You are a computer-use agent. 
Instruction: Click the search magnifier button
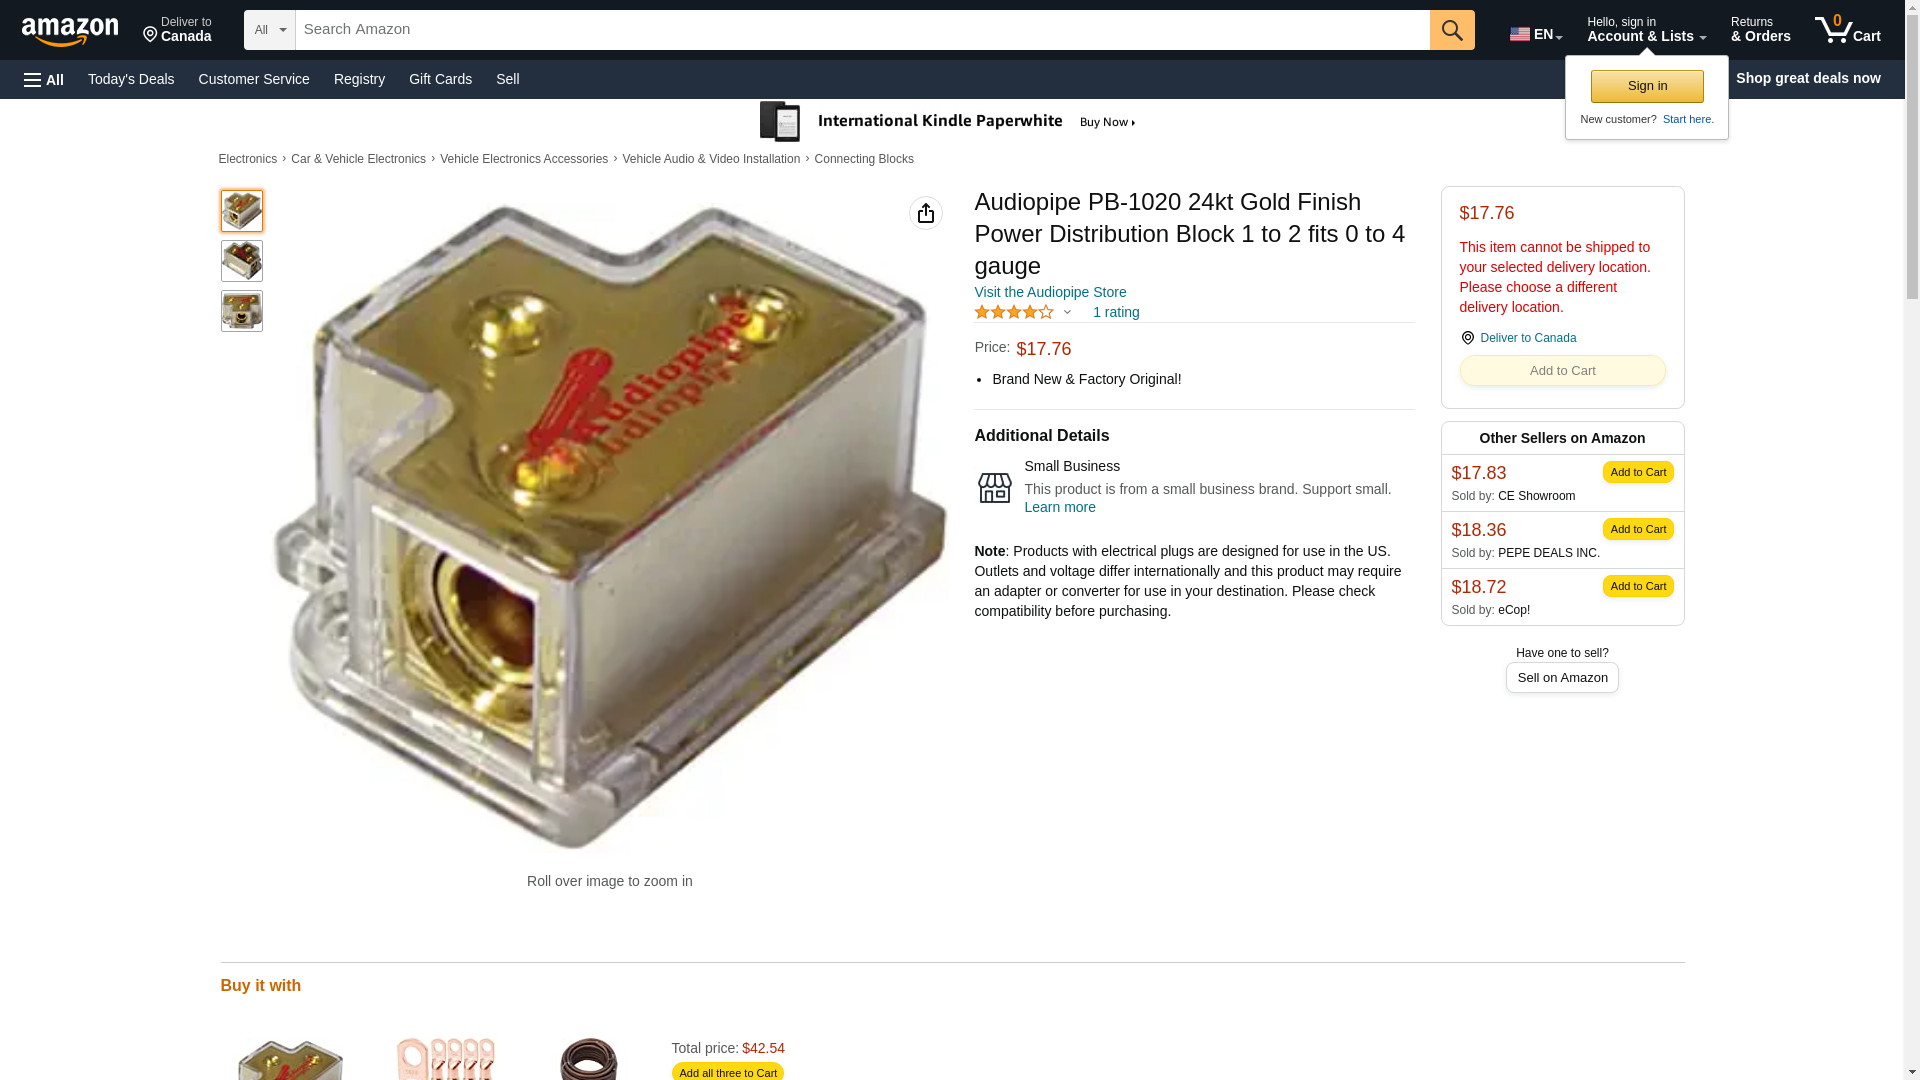coord(1452,30)
